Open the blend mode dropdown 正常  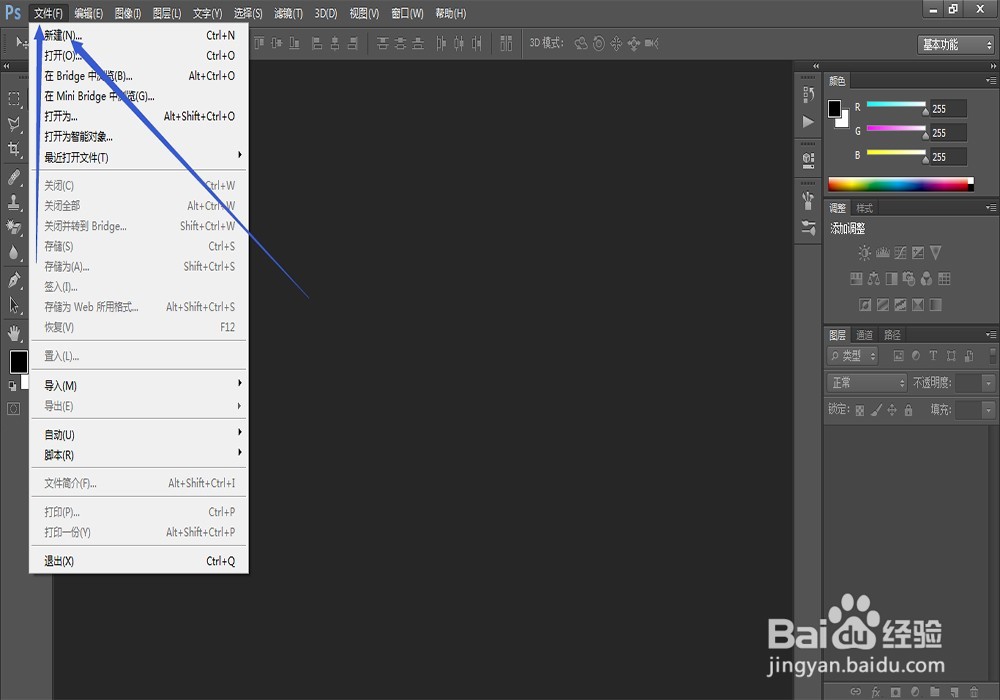(867, 383)
